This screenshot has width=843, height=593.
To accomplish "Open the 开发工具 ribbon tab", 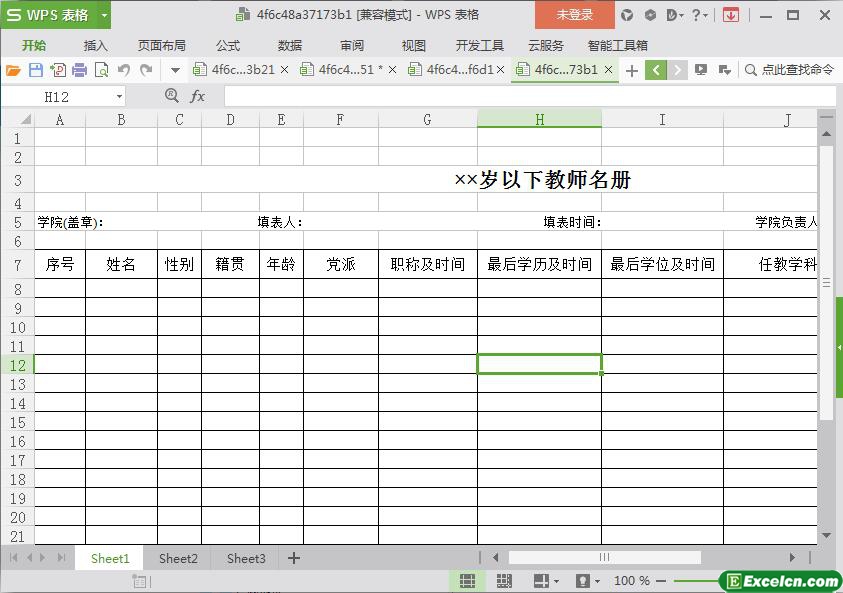I will point(480,46).
